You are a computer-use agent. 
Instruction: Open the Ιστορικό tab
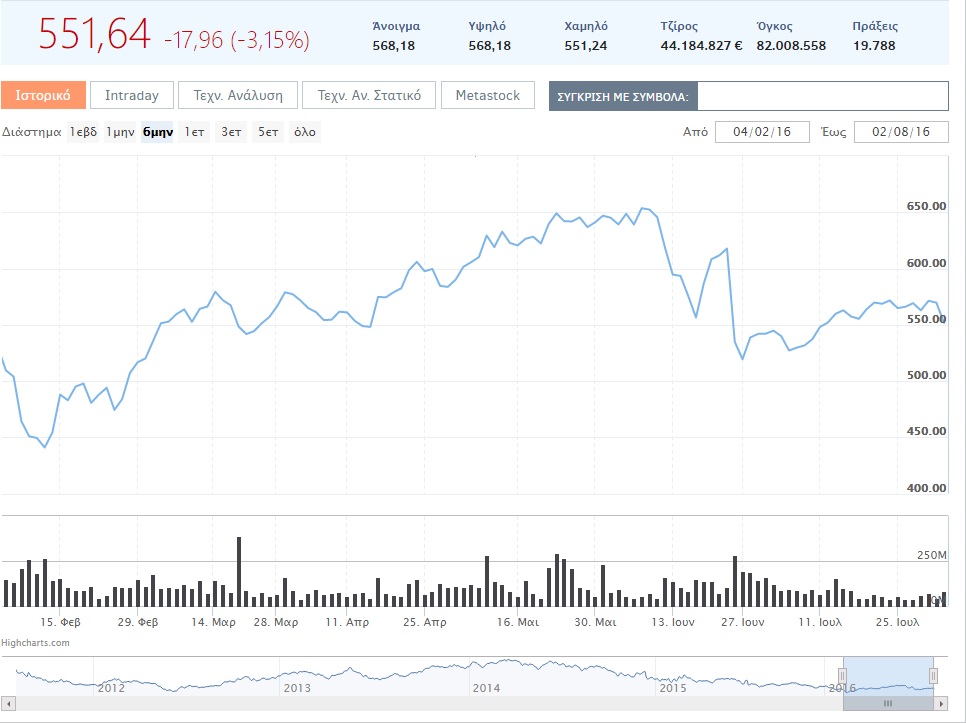click(x=43, y=96)
